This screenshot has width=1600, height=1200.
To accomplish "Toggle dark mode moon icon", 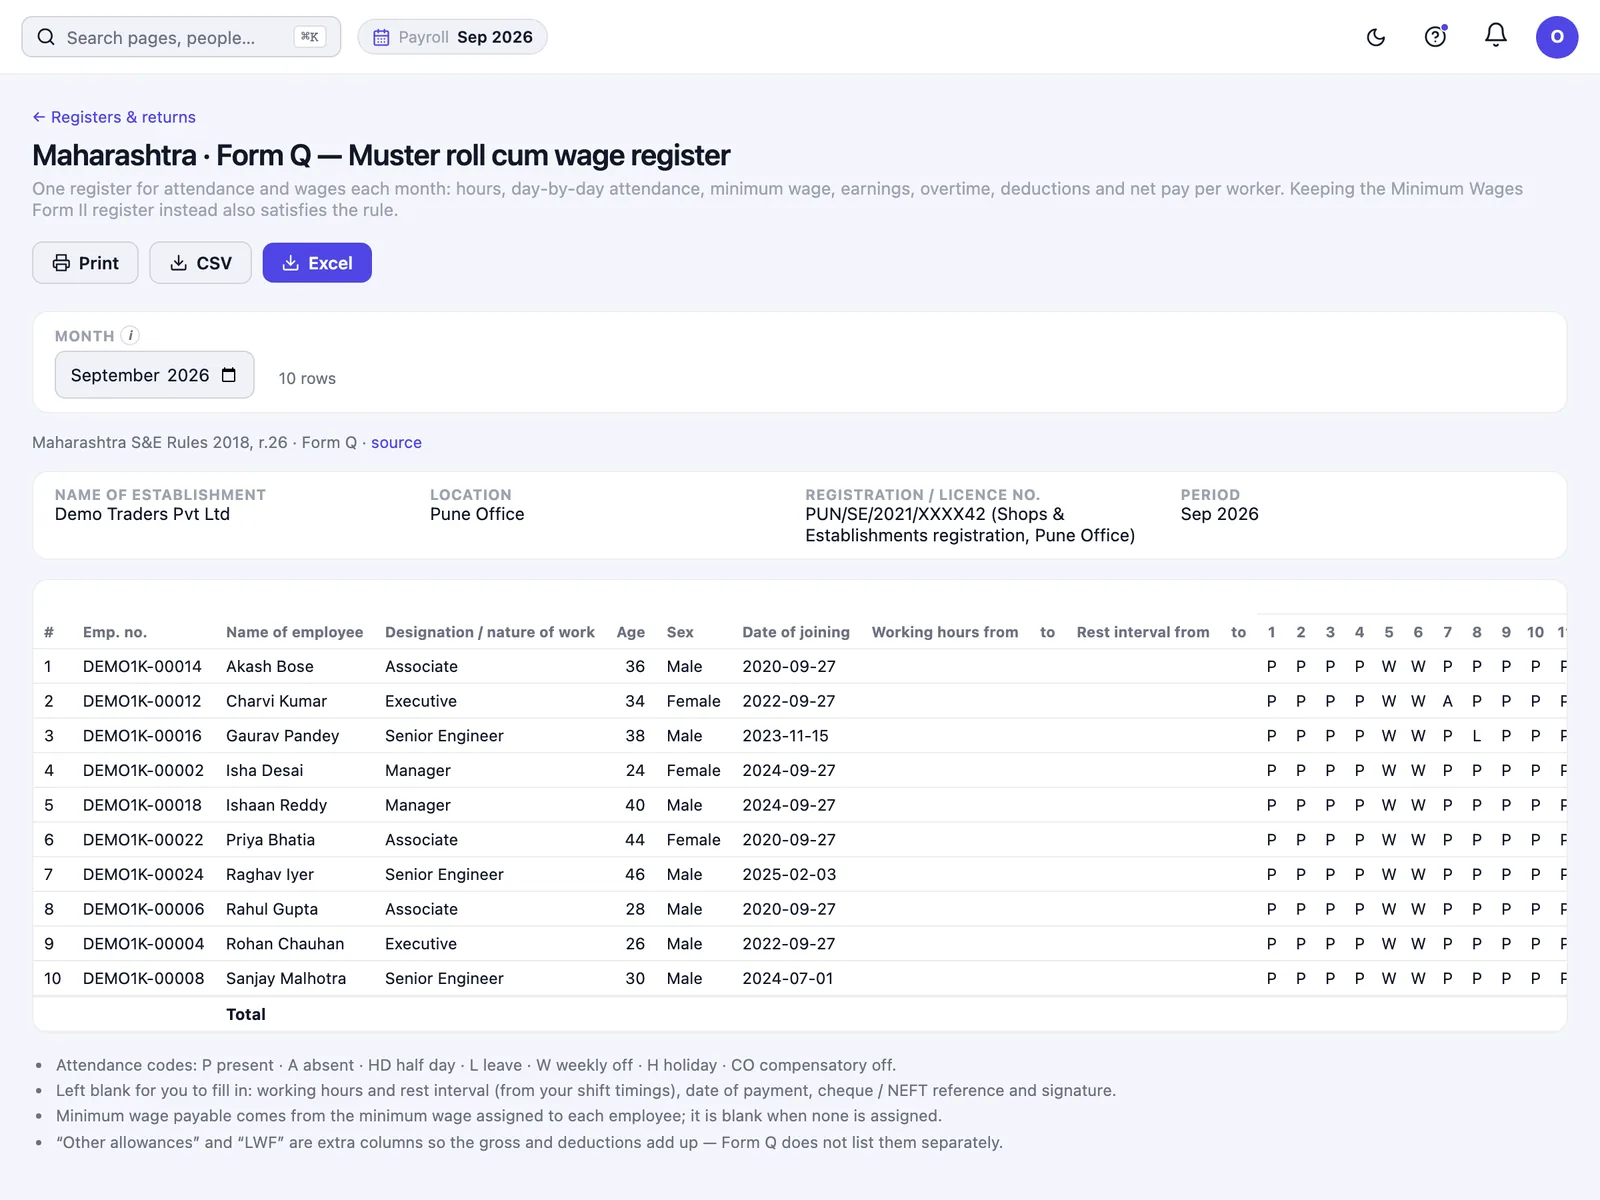I will pos(1376,37).
